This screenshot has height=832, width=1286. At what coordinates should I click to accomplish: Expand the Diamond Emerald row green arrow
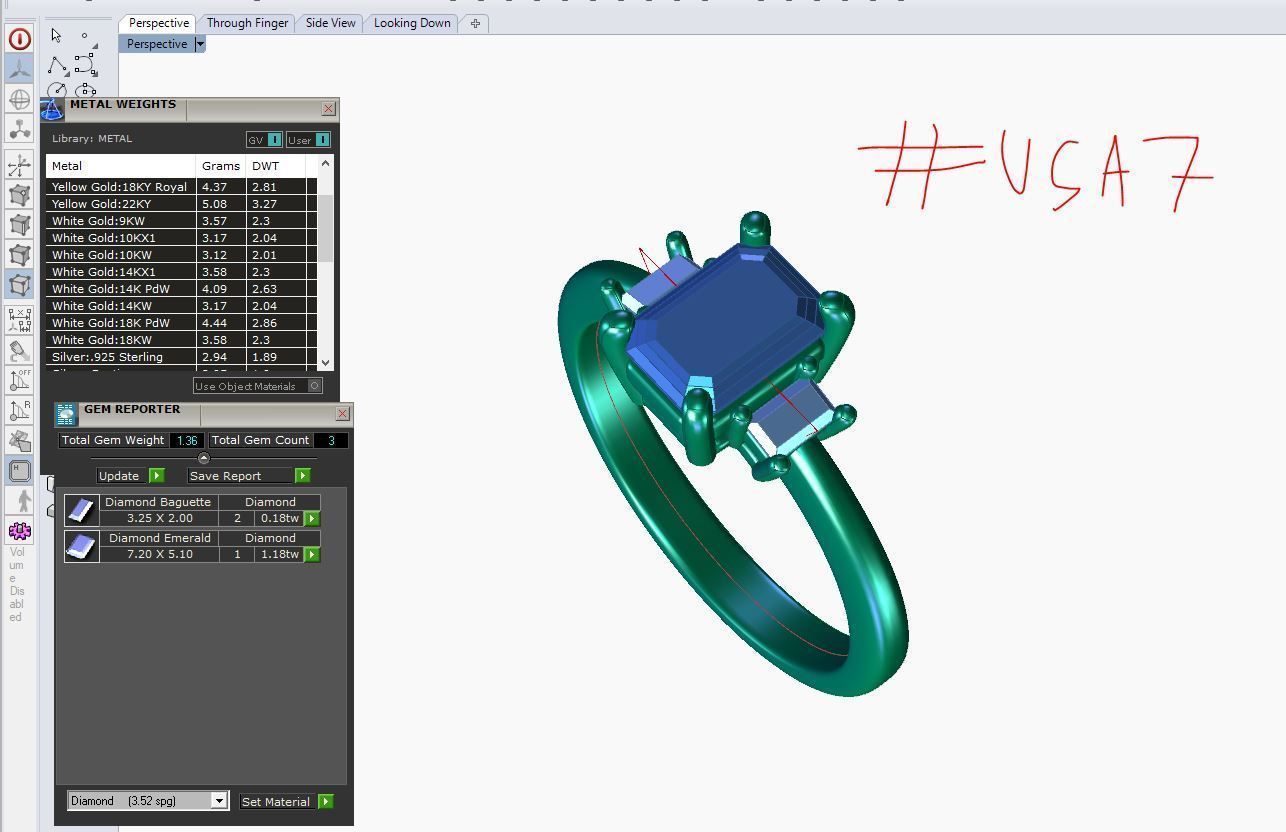(x=312, y=554)
